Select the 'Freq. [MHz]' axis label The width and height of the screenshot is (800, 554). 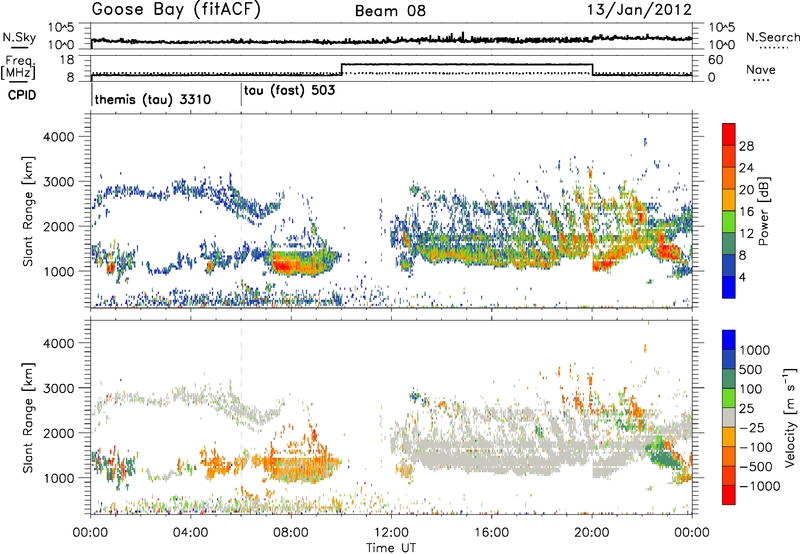(x=20, y=67)
